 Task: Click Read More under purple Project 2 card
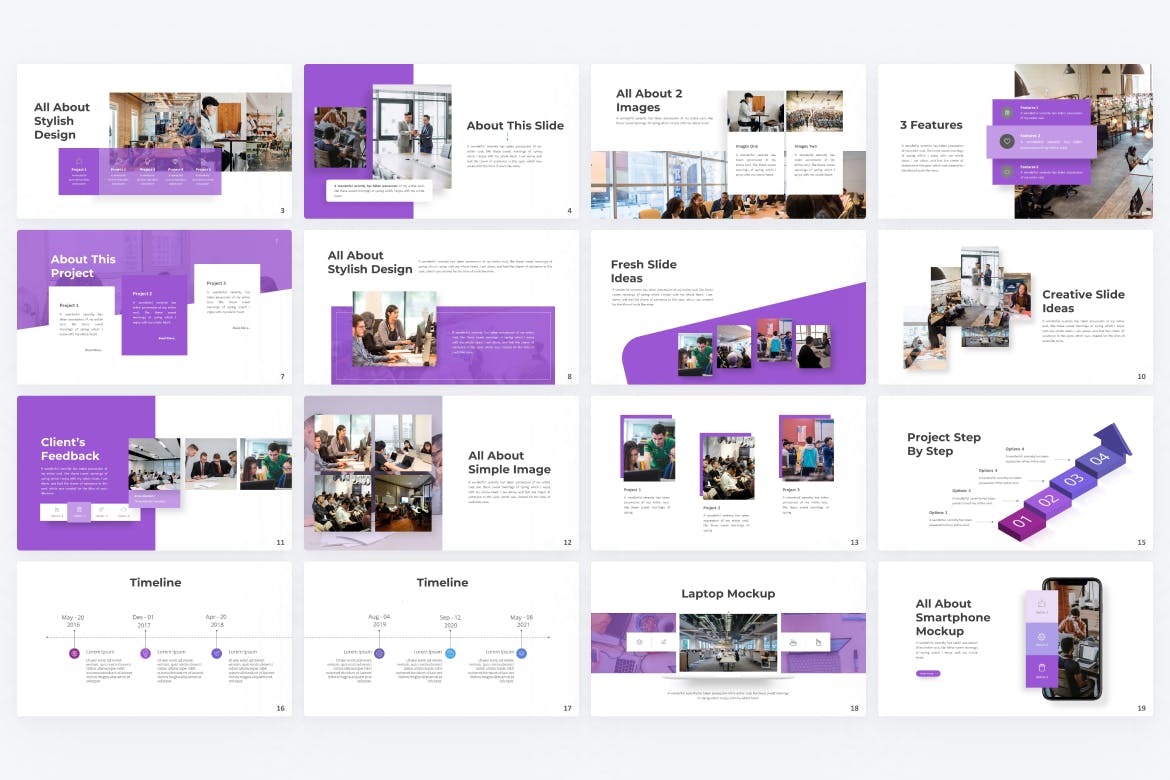click(x=166, y=338)
